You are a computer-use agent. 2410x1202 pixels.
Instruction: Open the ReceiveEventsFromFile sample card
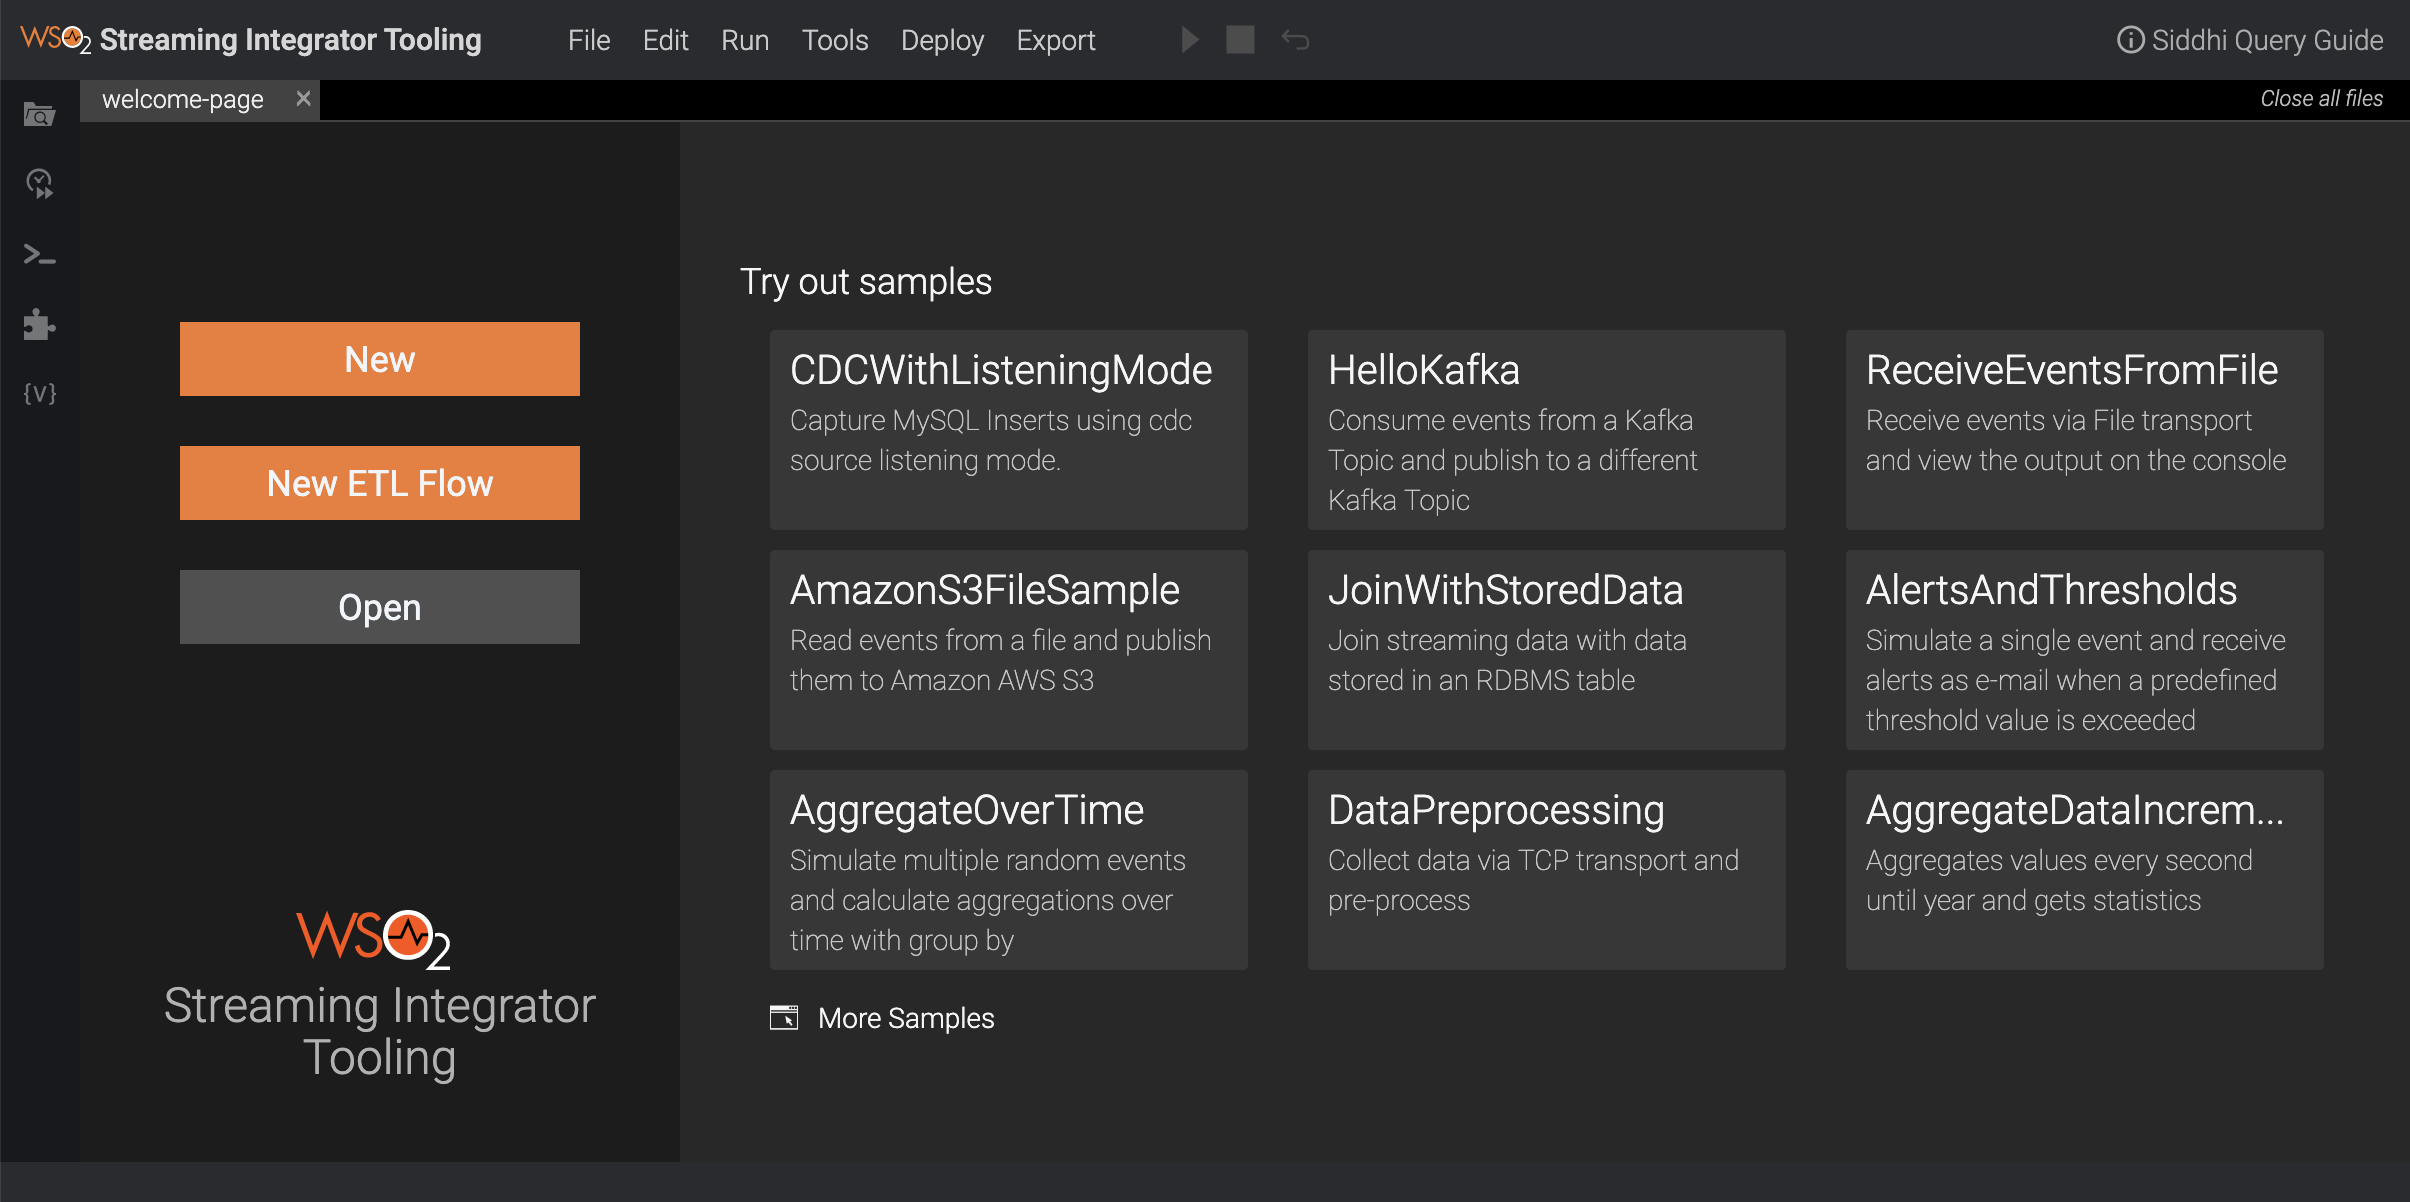coord(2085,430)
